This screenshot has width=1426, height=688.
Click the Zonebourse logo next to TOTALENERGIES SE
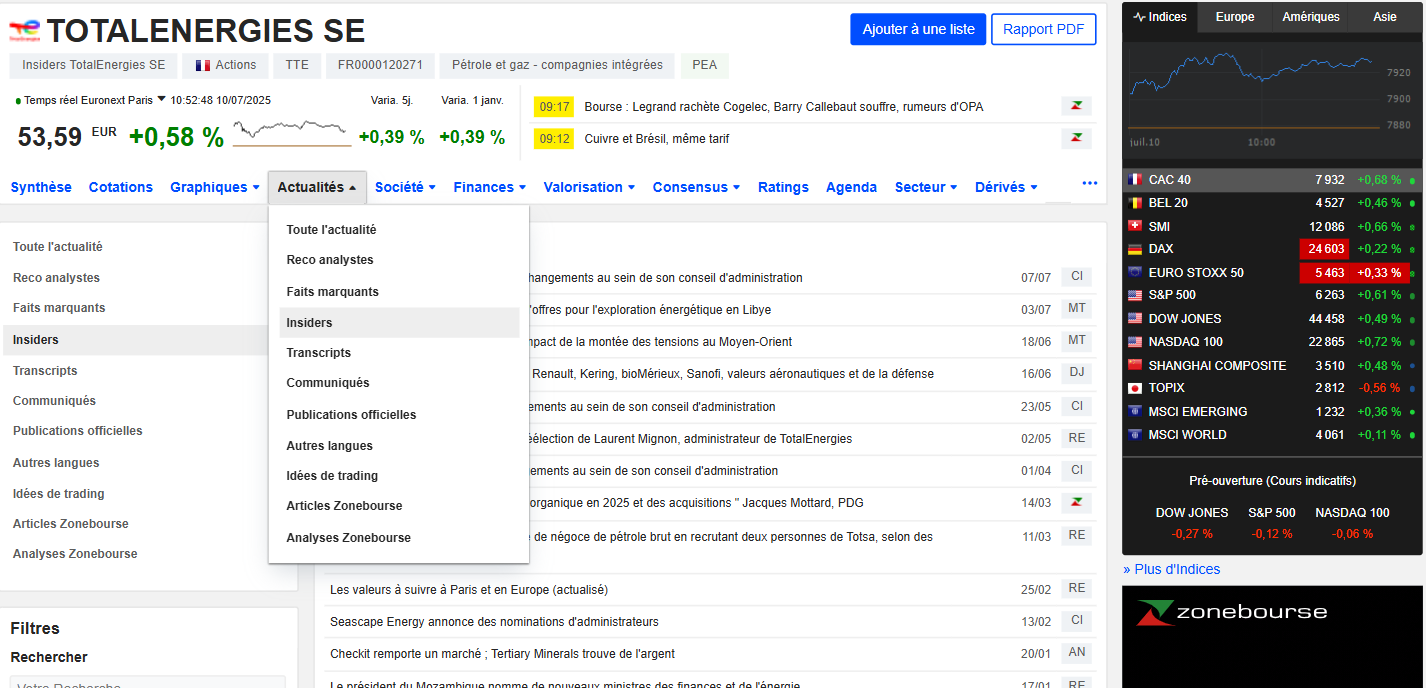click(x=23, y=28)
